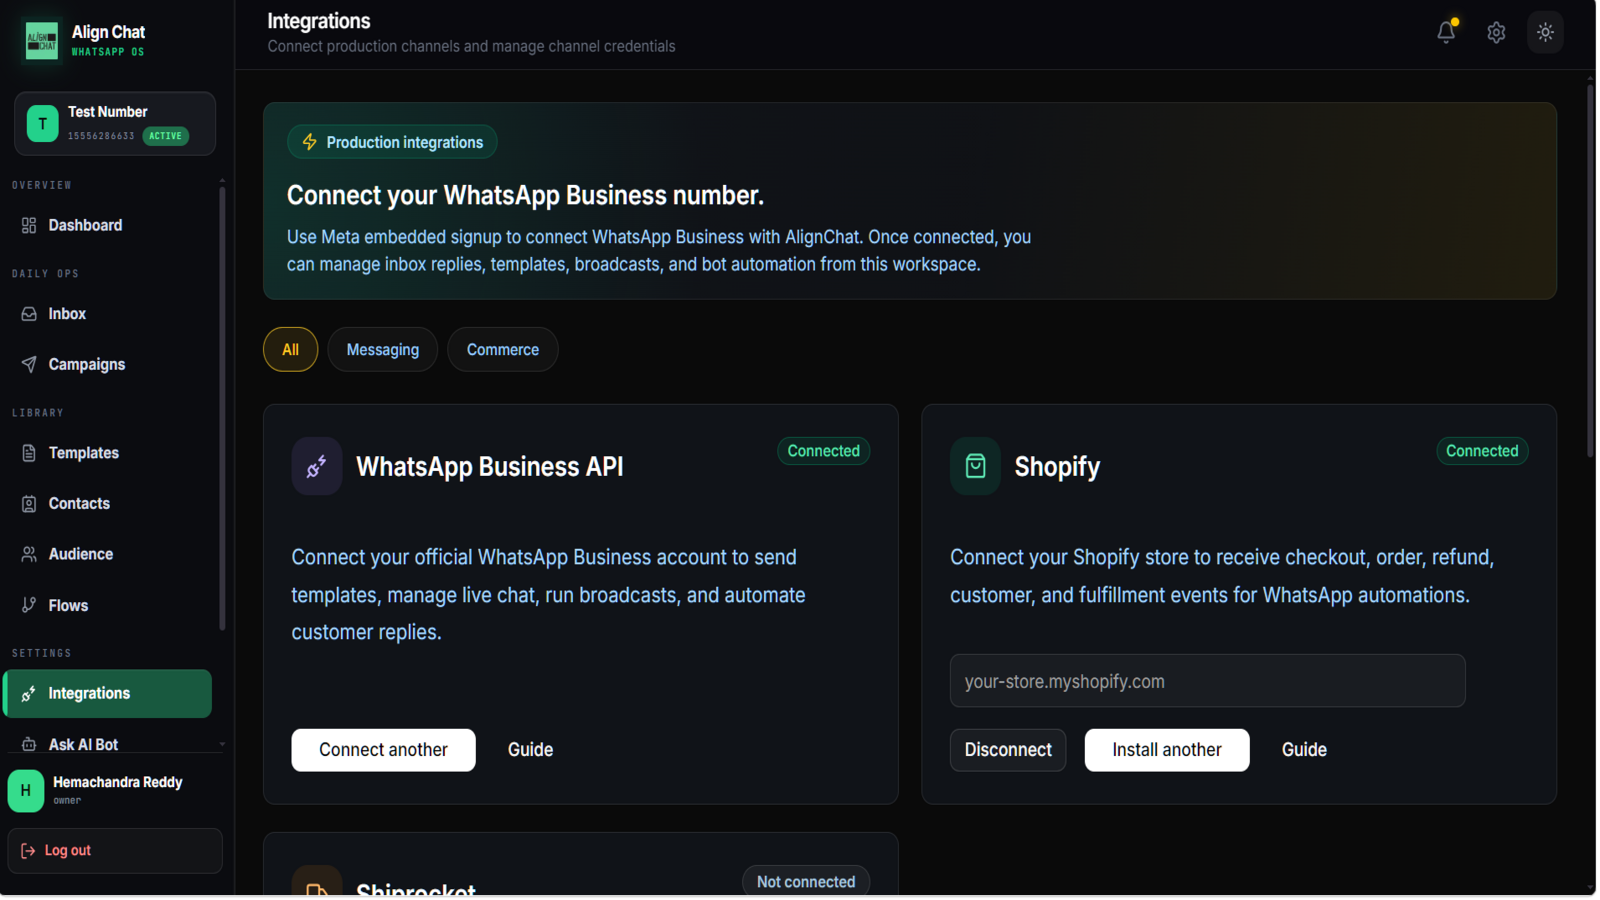Open the WhatsApp Business API Guide

[530, 750]
